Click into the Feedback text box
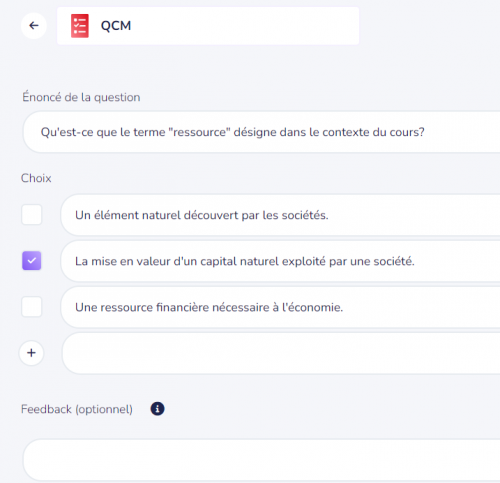Image resolution: width=500 pixels, height=483 pixels. point(262,460)
